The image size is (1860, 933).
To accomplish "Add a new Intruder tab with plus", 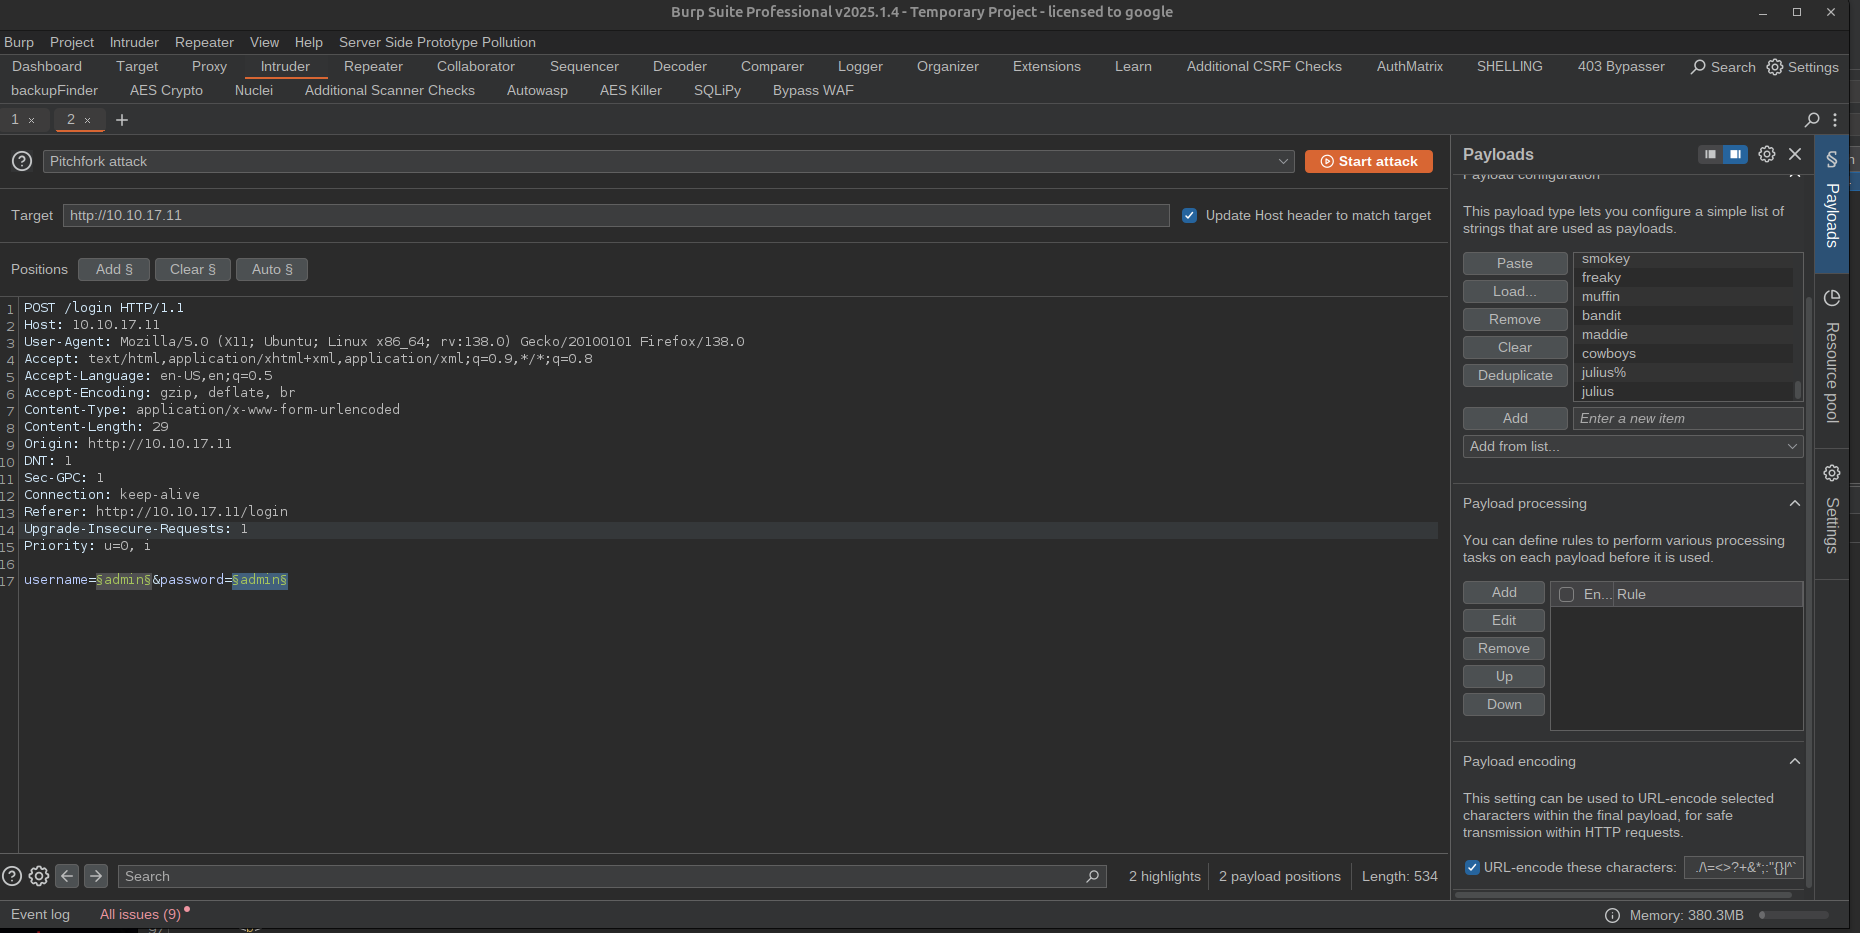I will [122, 120].
